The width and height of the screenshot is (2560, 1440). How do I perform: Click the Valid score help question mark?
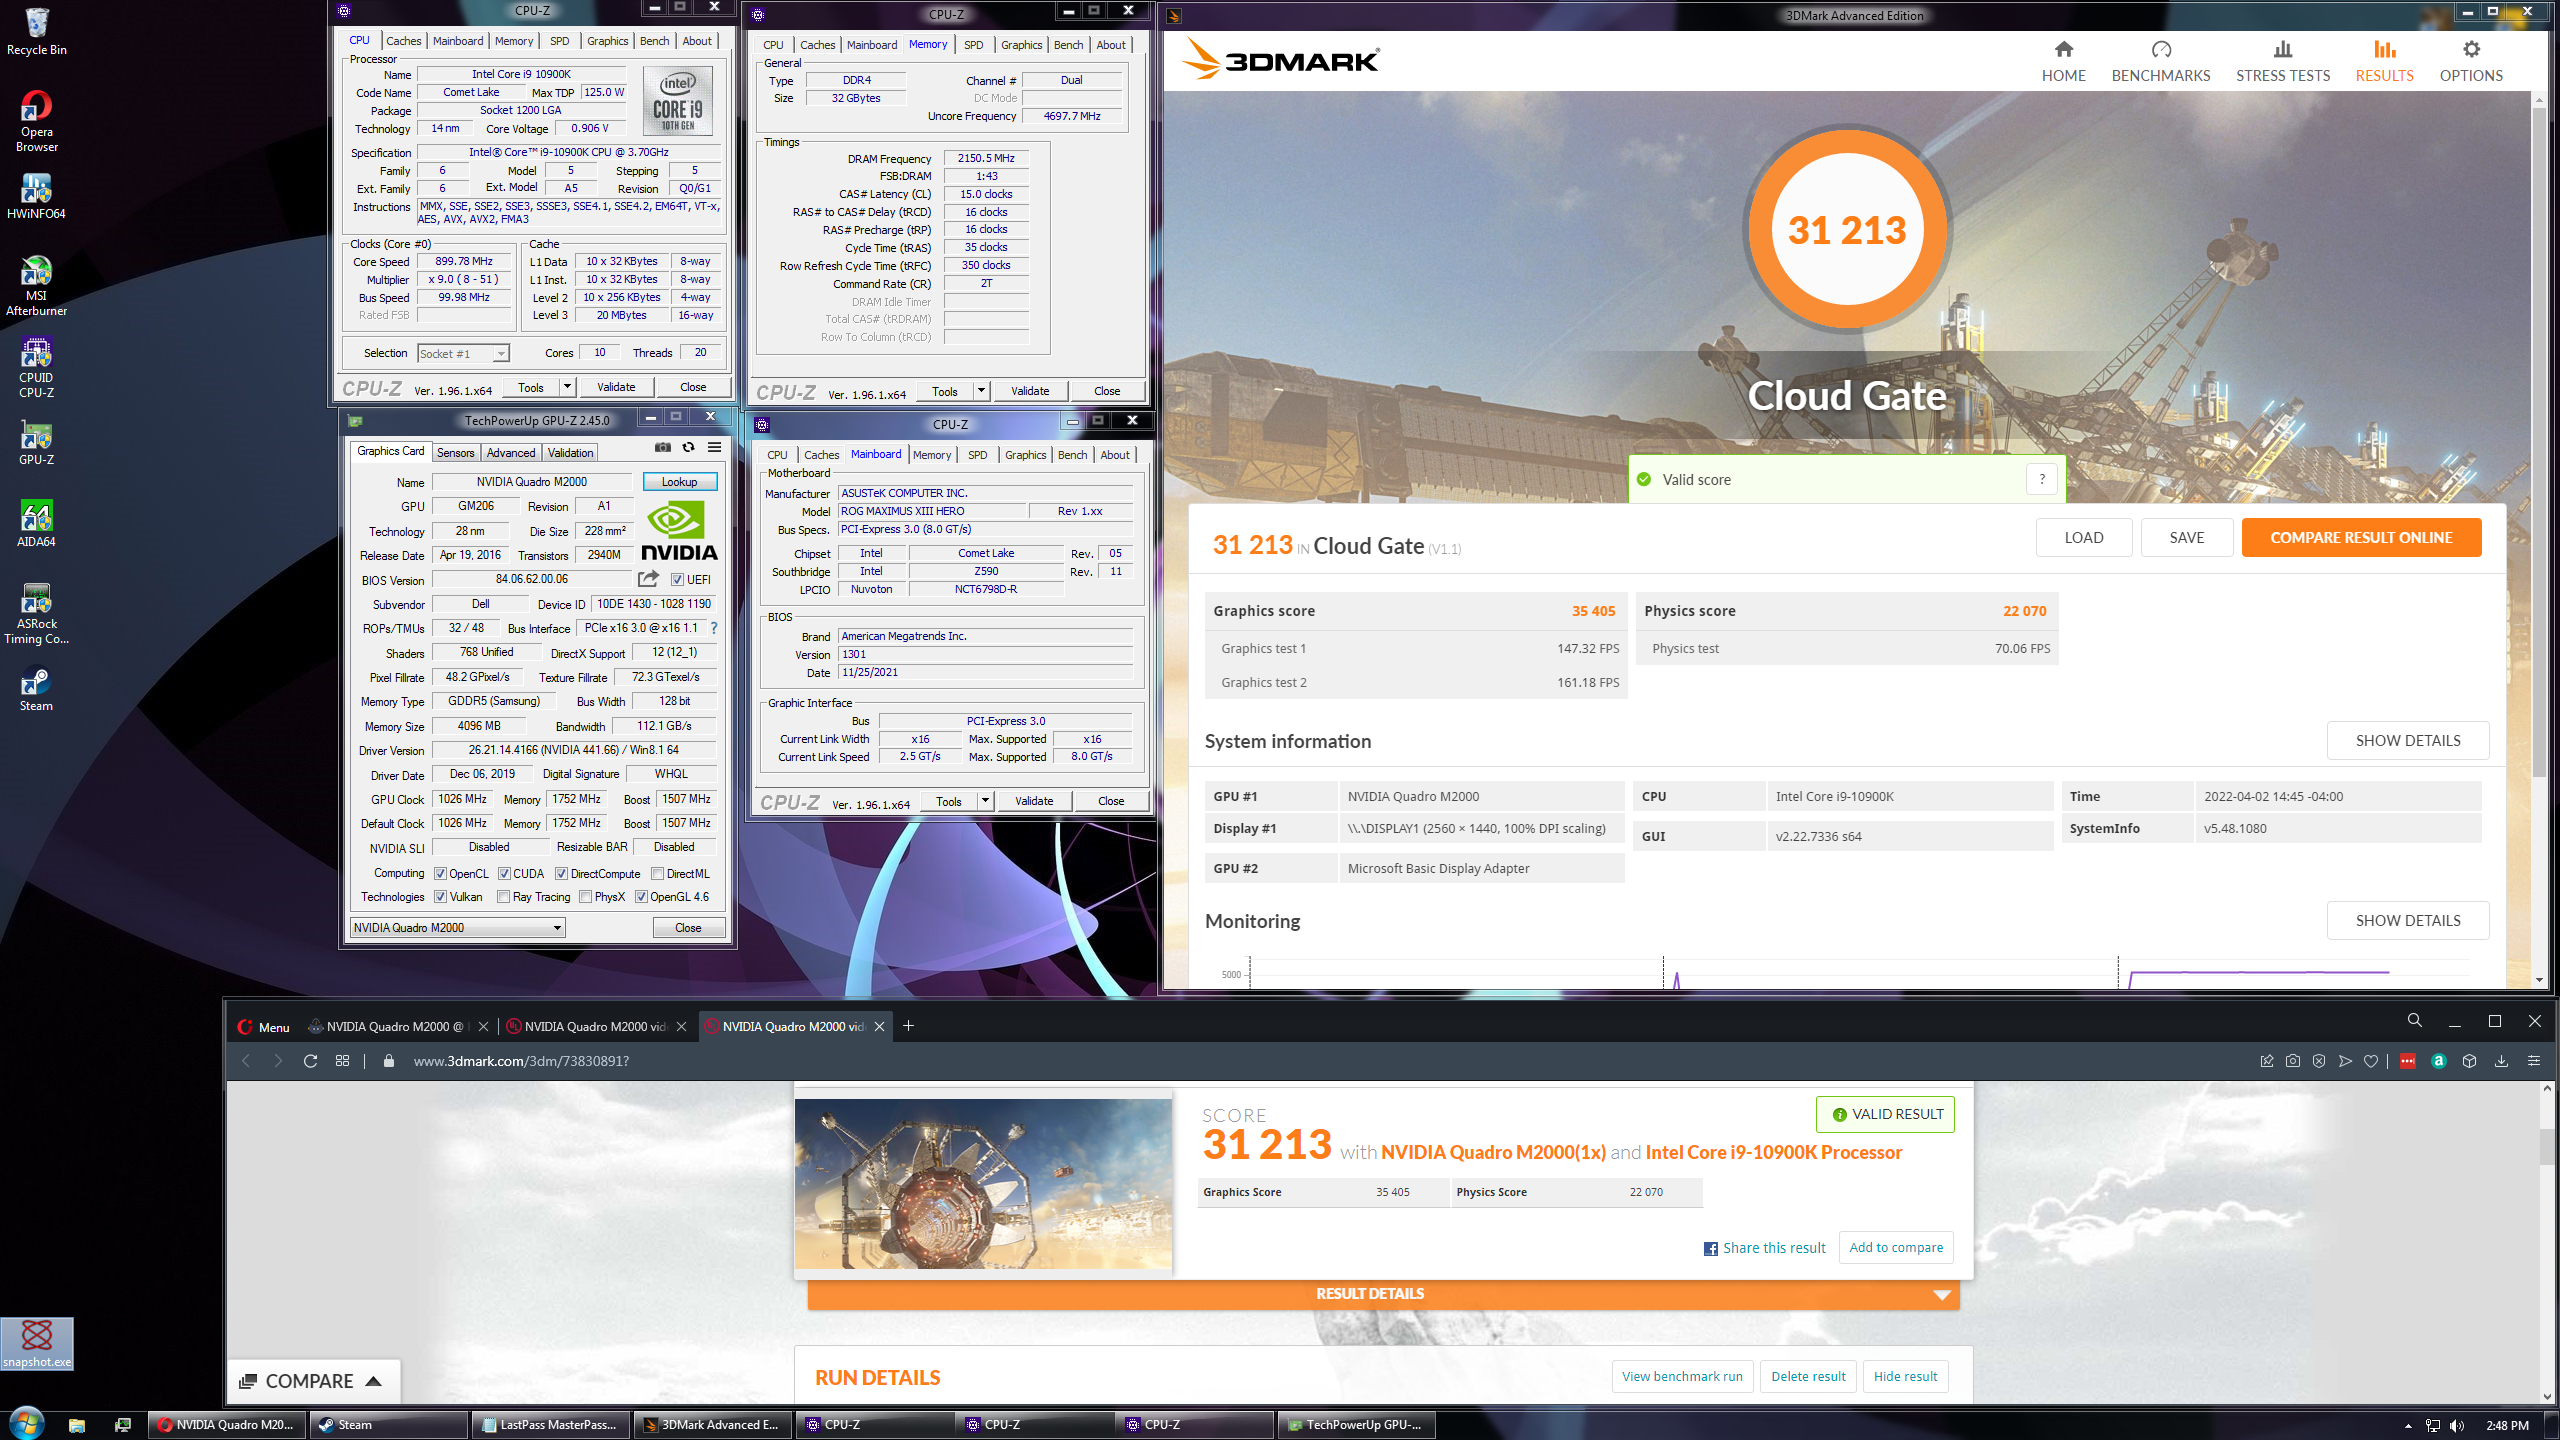tap(2042, 479)
